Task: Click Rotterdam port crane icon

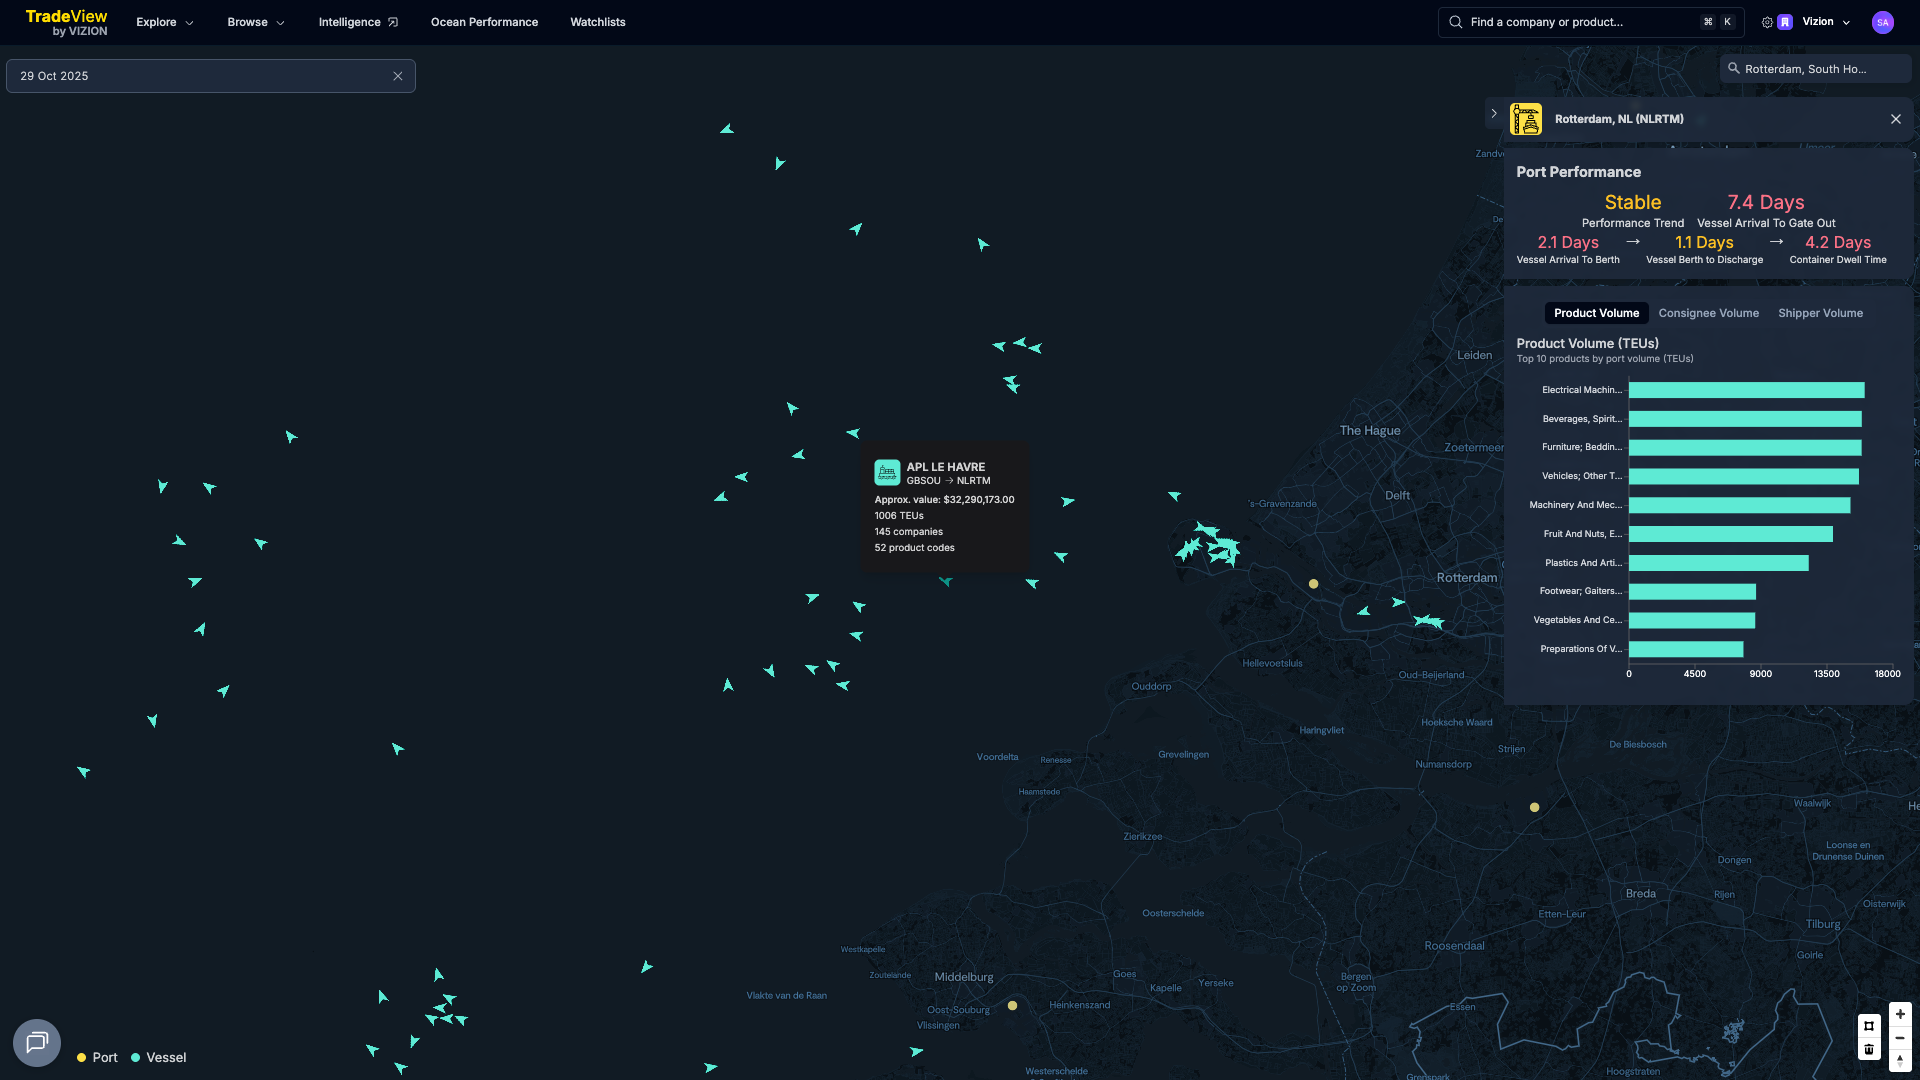Action: coord(1526,119)
